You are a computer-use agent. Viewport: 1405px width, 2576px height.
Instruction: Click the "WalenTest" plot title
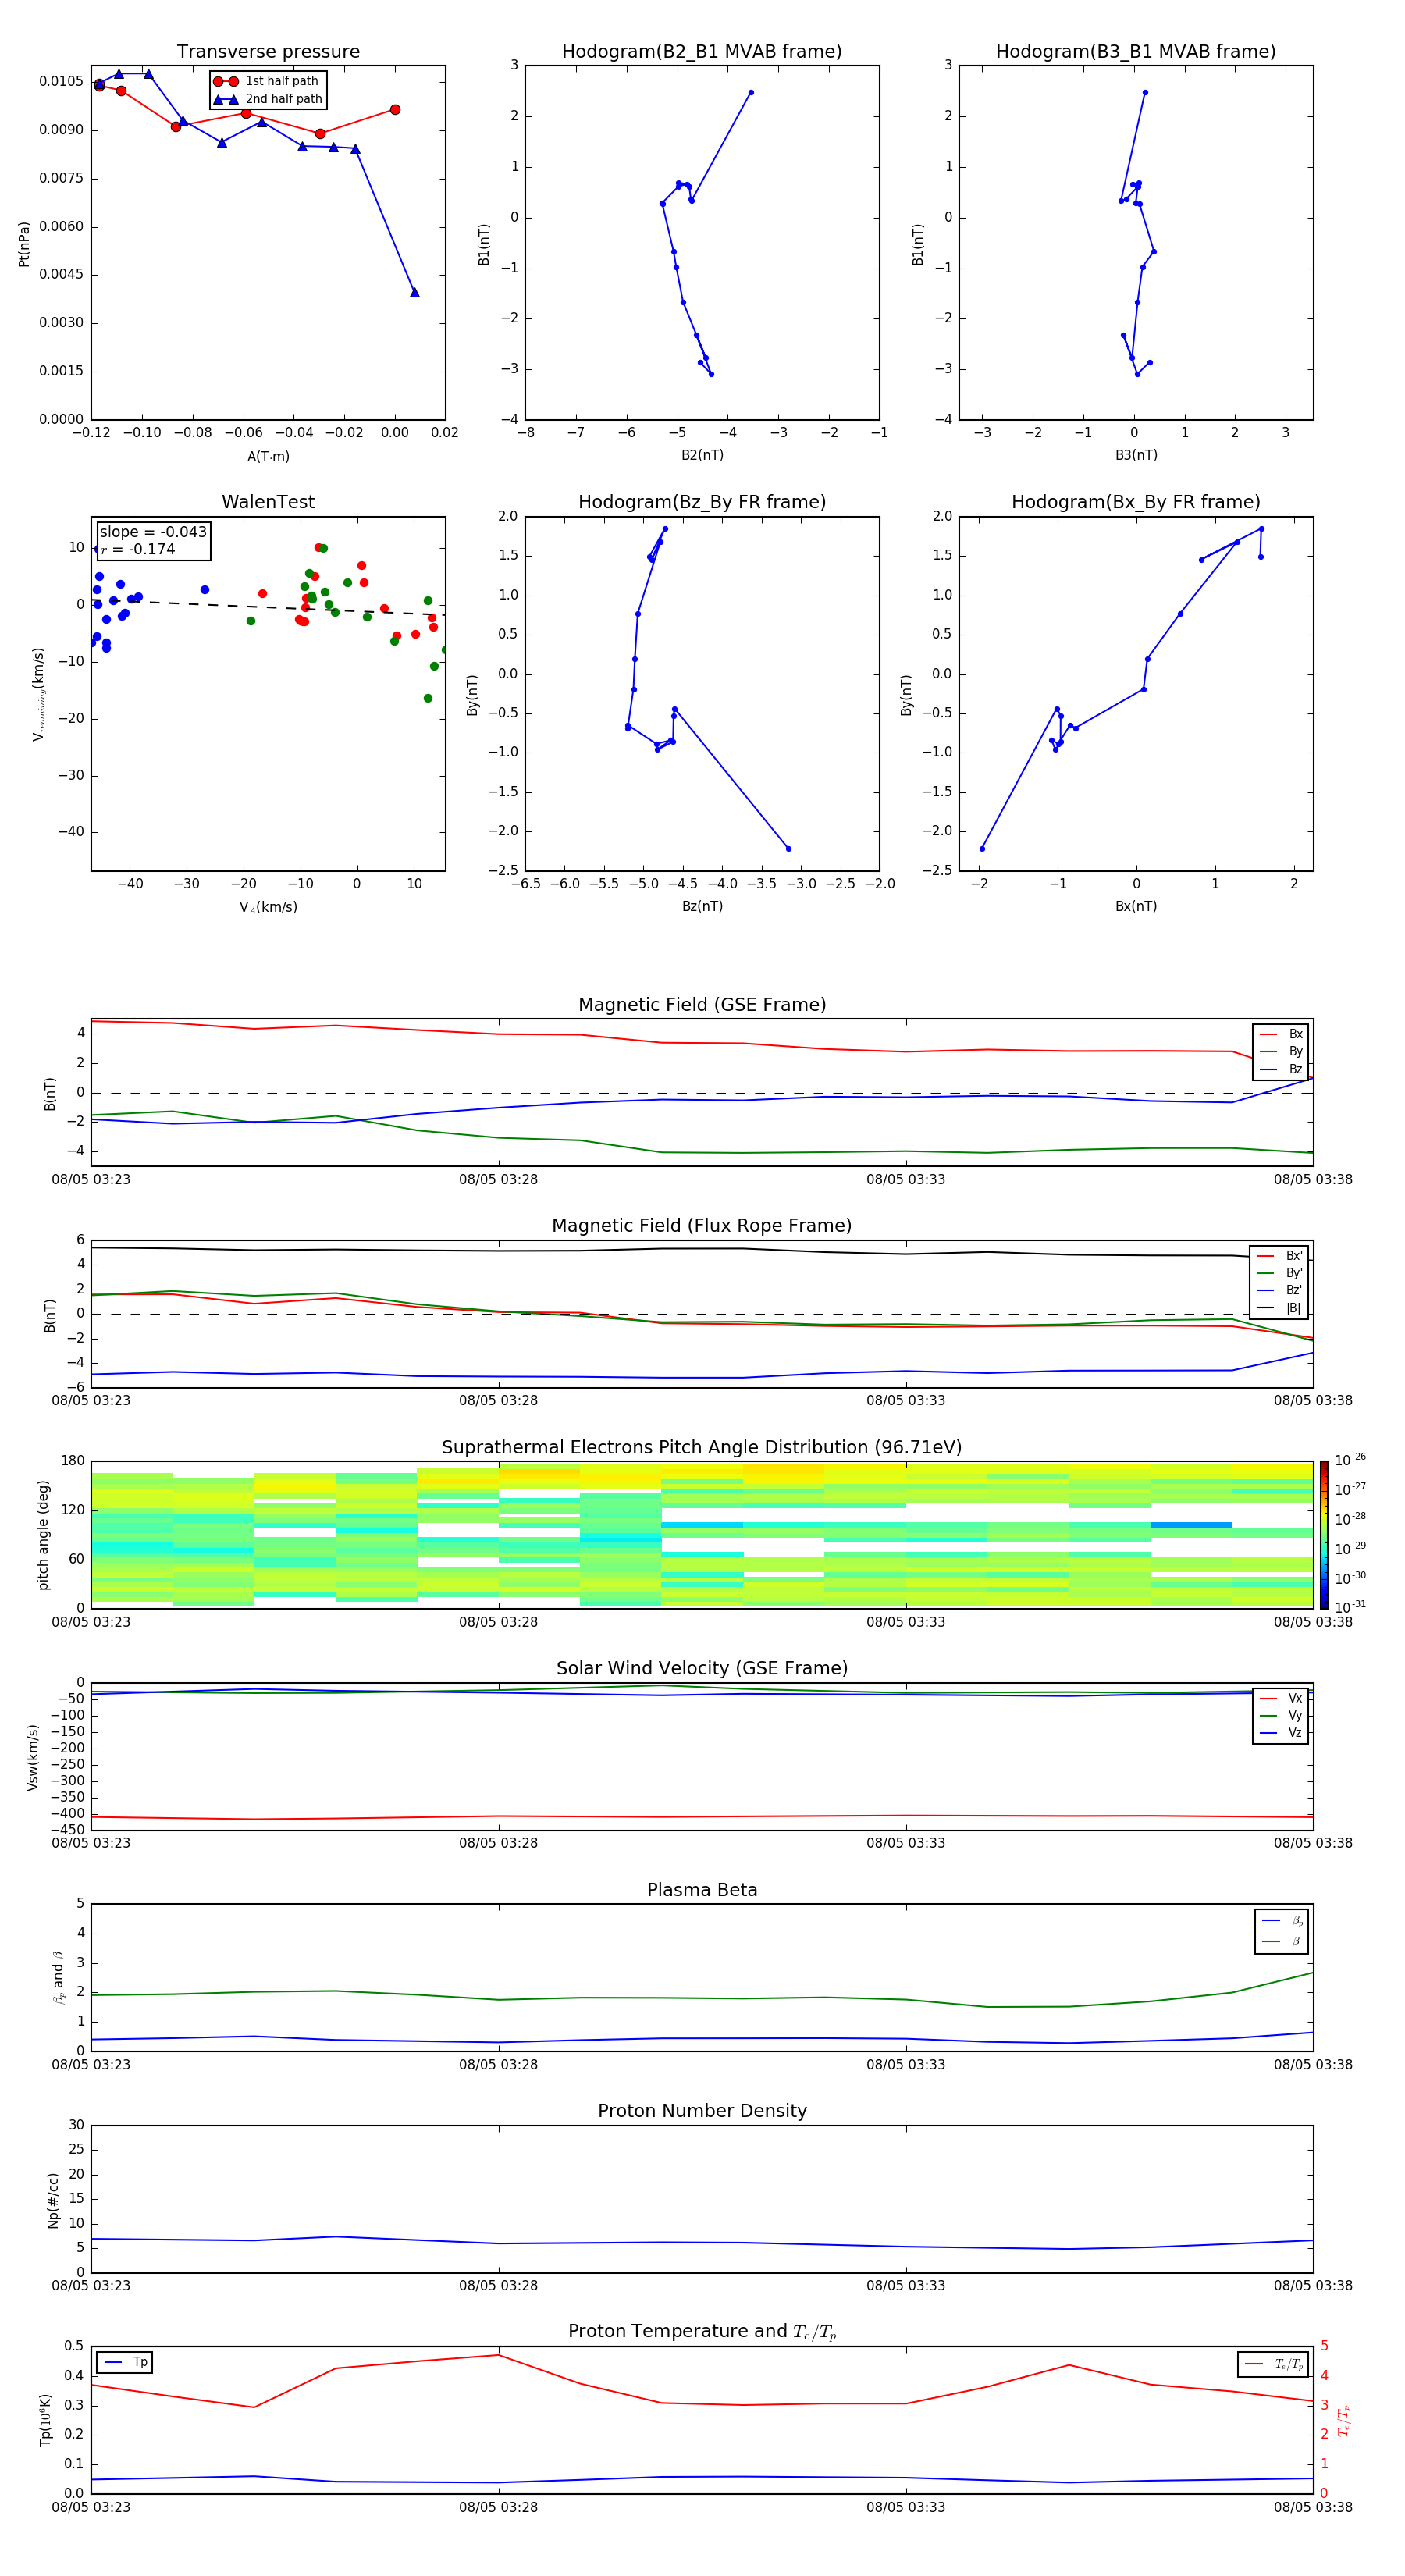pyautogui.click(x=268, y=502)
